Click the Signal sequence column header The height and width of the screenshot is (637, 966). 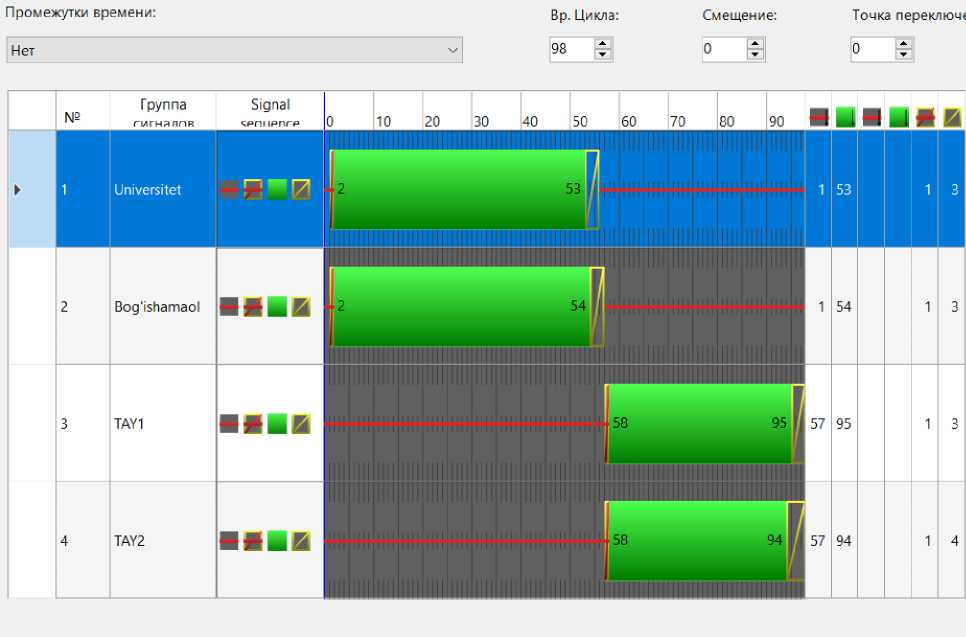[270, 111]
